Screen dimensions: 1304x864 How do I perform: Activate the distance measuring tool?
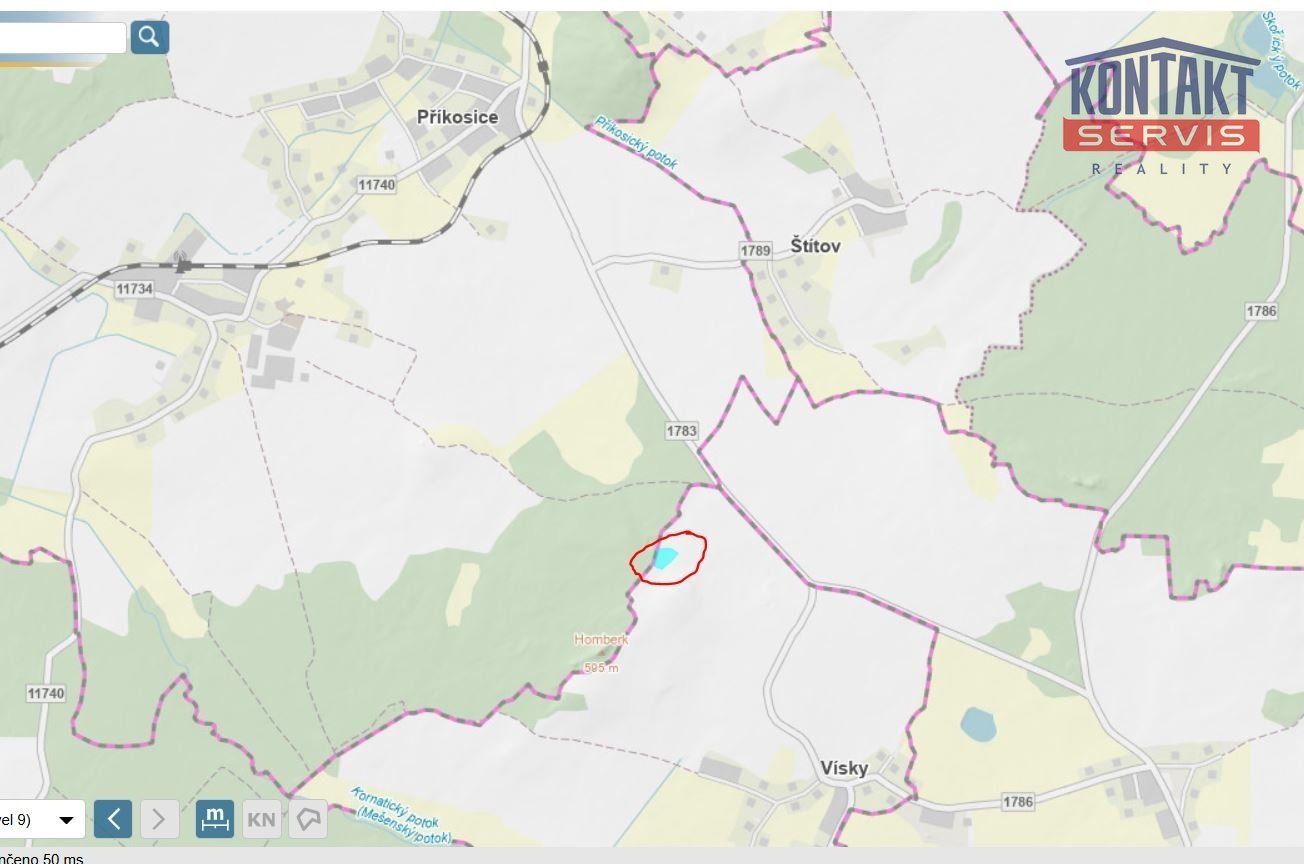[215, 819]
